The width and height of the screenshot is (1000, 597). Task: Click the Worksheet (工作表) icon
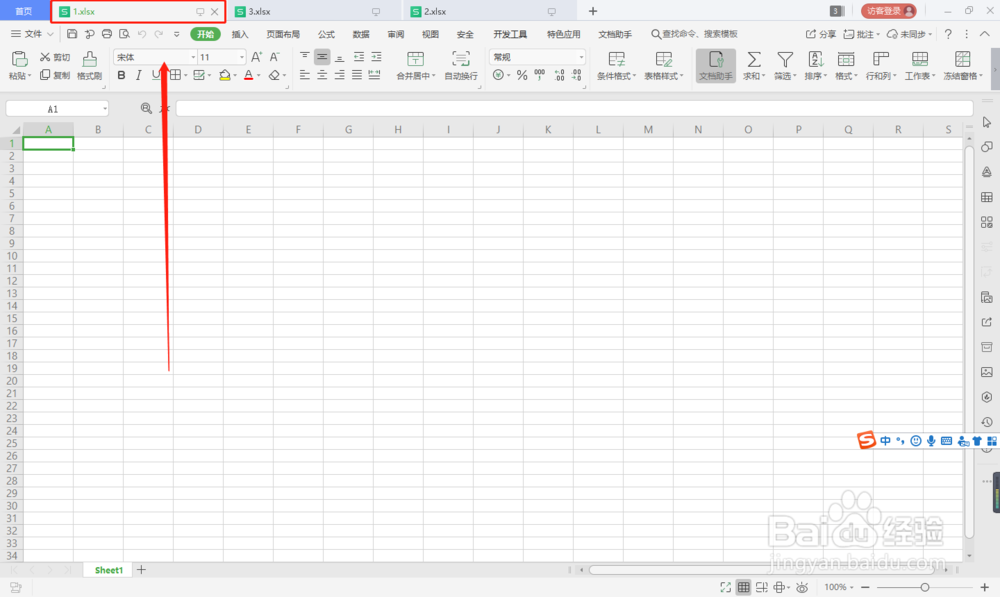tap(920, 59)
